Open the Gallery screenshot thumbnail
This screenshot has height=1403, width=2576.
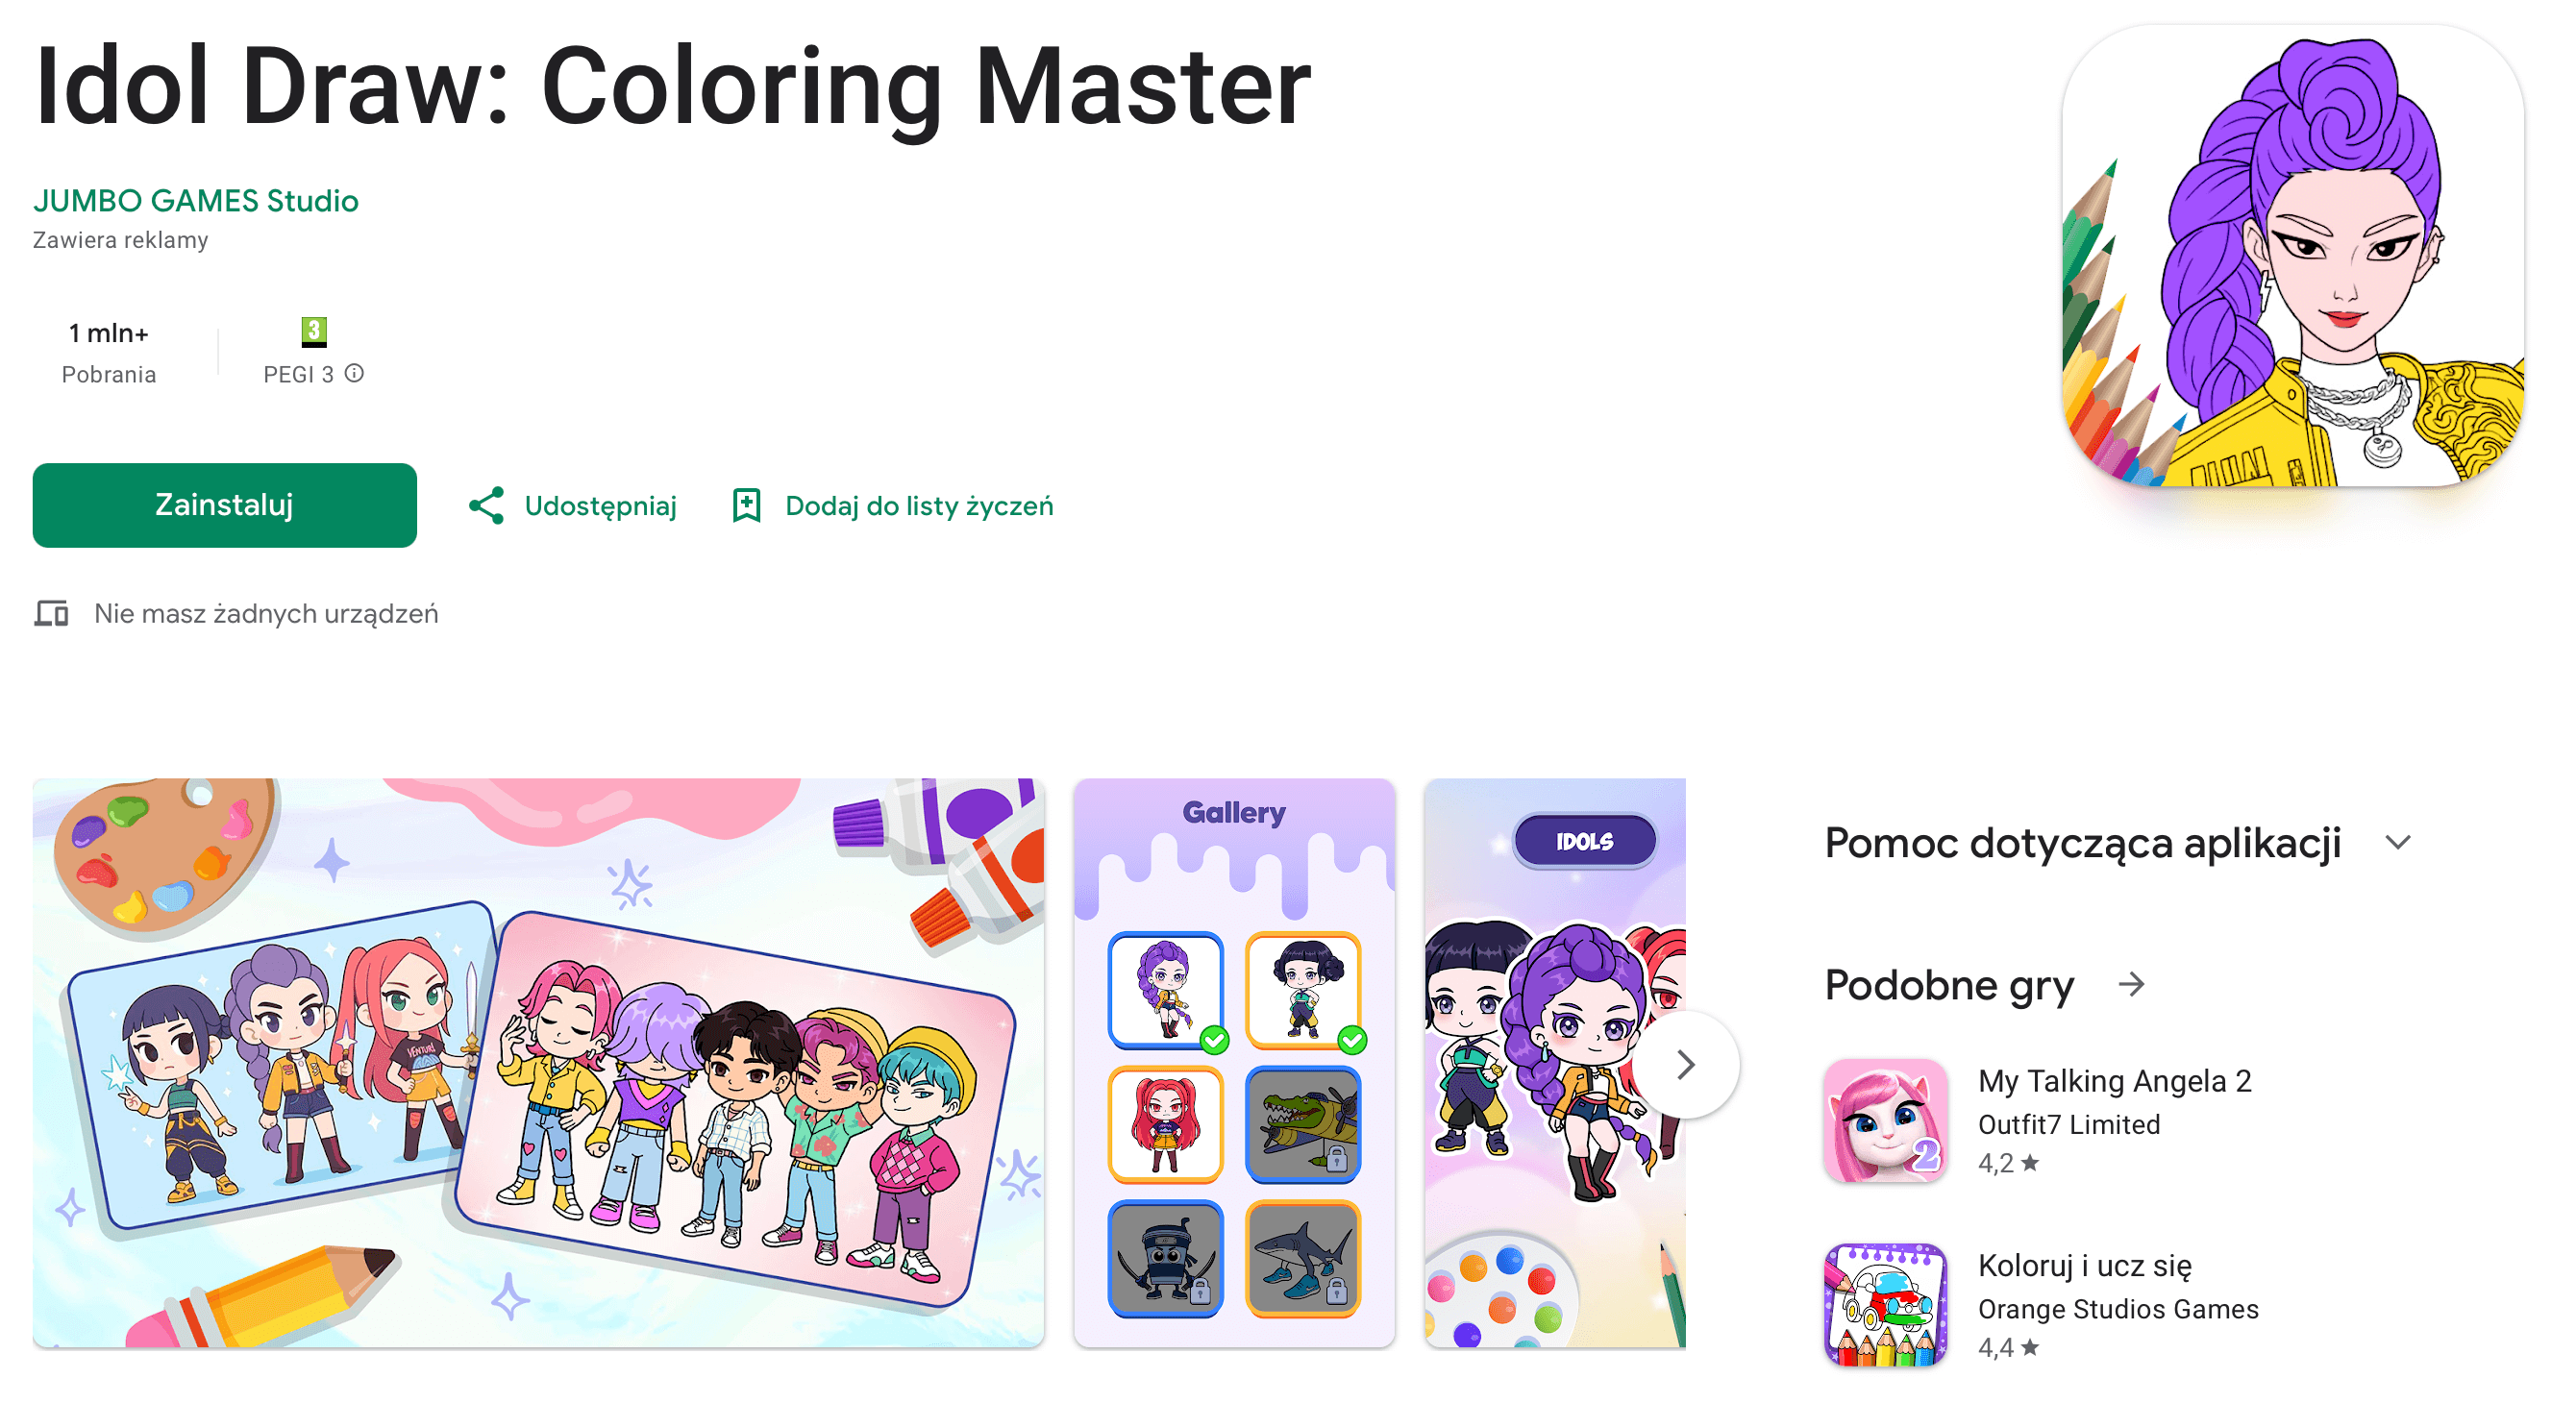click(1234, 1063)
